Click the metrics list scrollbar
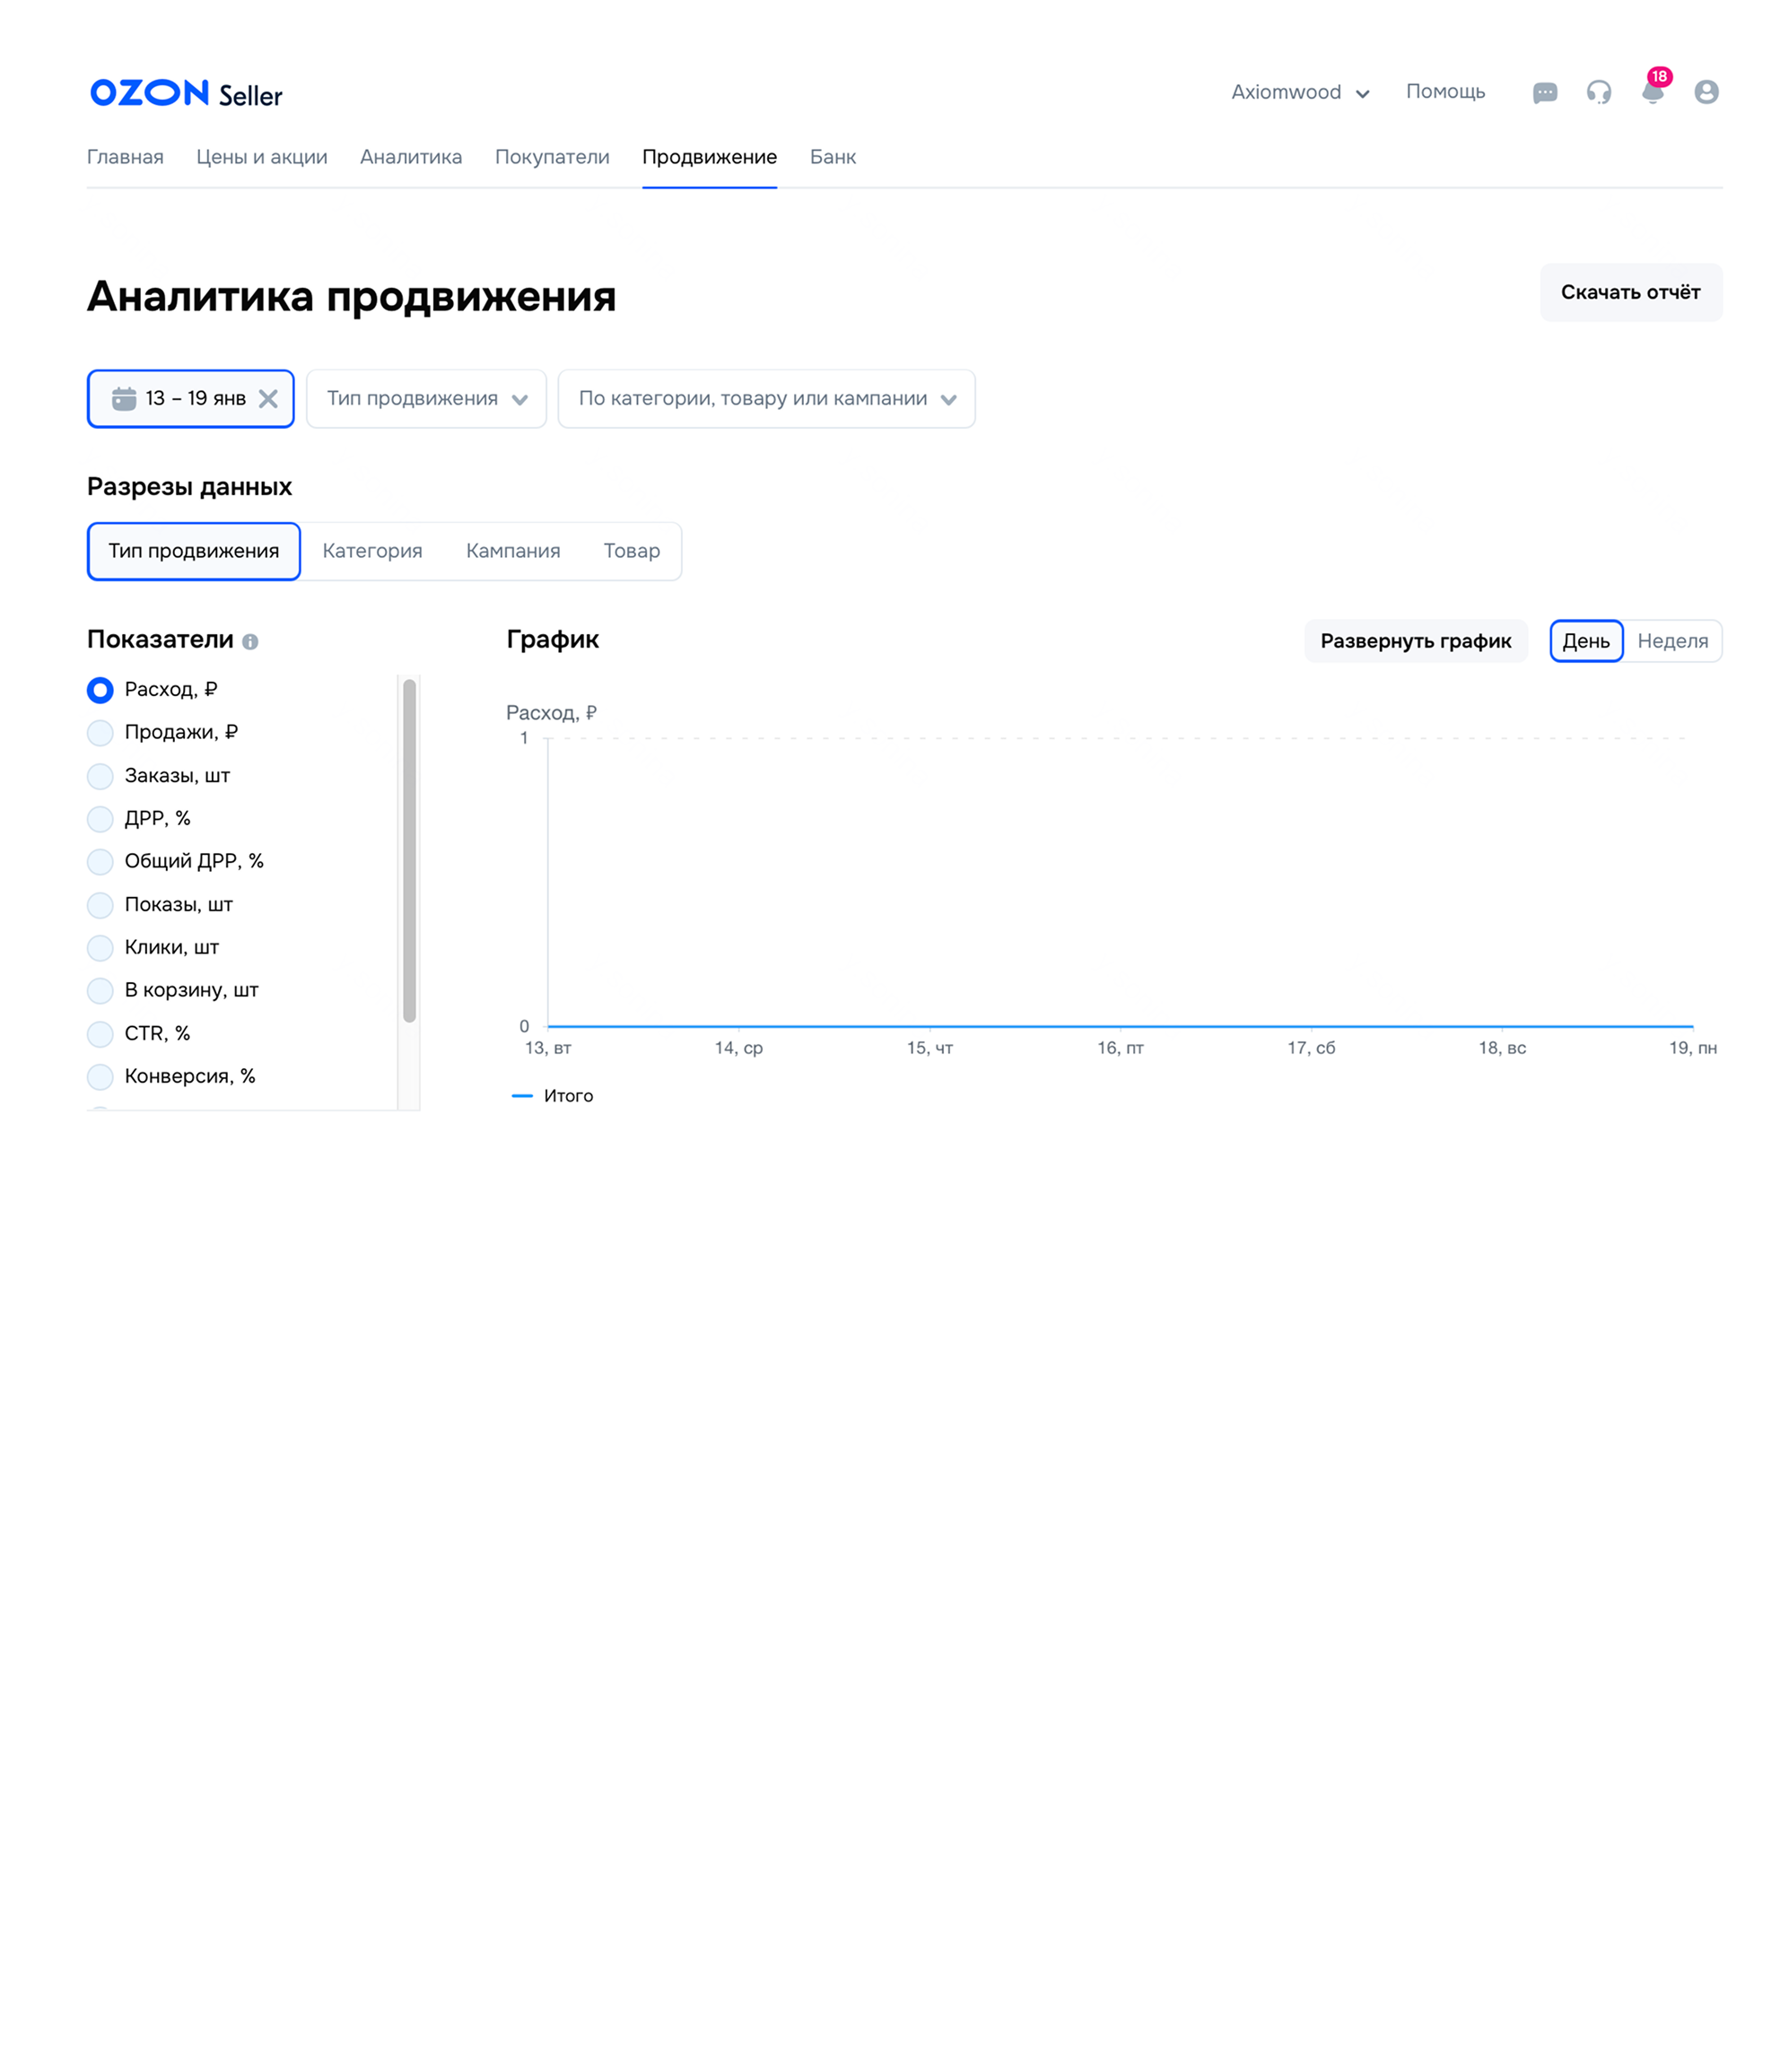The width and height of the screenshot is (1780, 2072). 409,850
